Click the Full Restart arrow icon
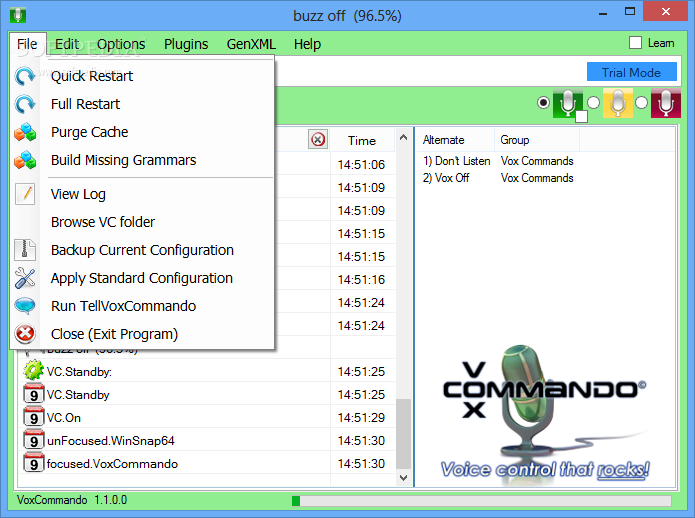The height and width of the screenshot is (518, 695). click(25, 104)
